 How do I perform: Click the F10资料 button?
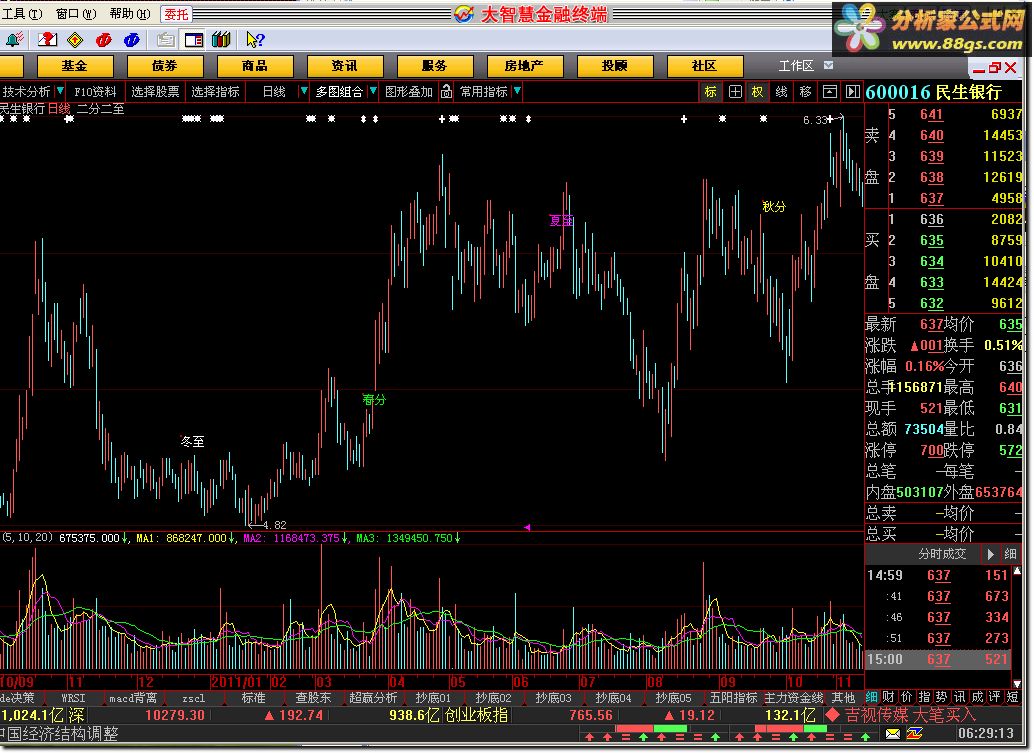95,92
